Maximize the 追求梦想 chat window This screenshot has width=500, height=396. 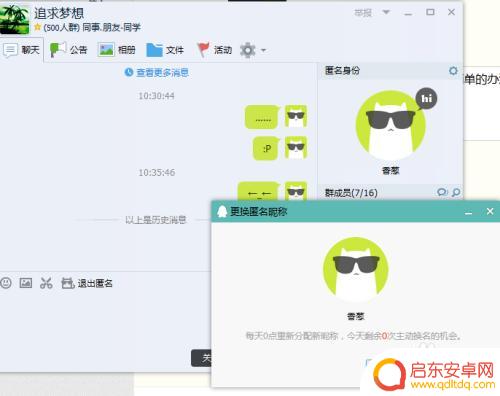tap(430, 12)
